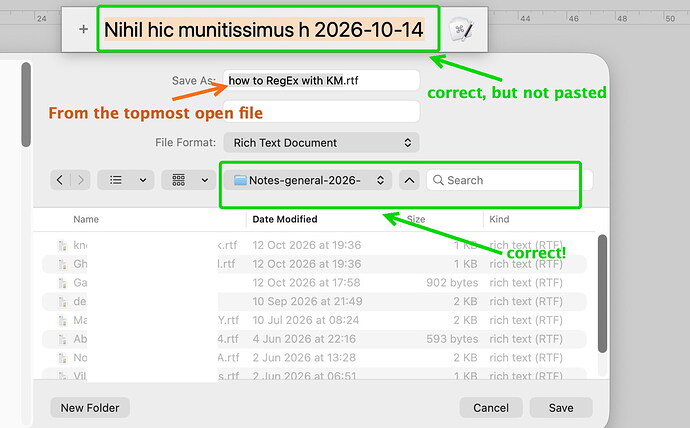Click the RTF file icon of the 'de' row
Screen dimensions: 690x428
62,302
